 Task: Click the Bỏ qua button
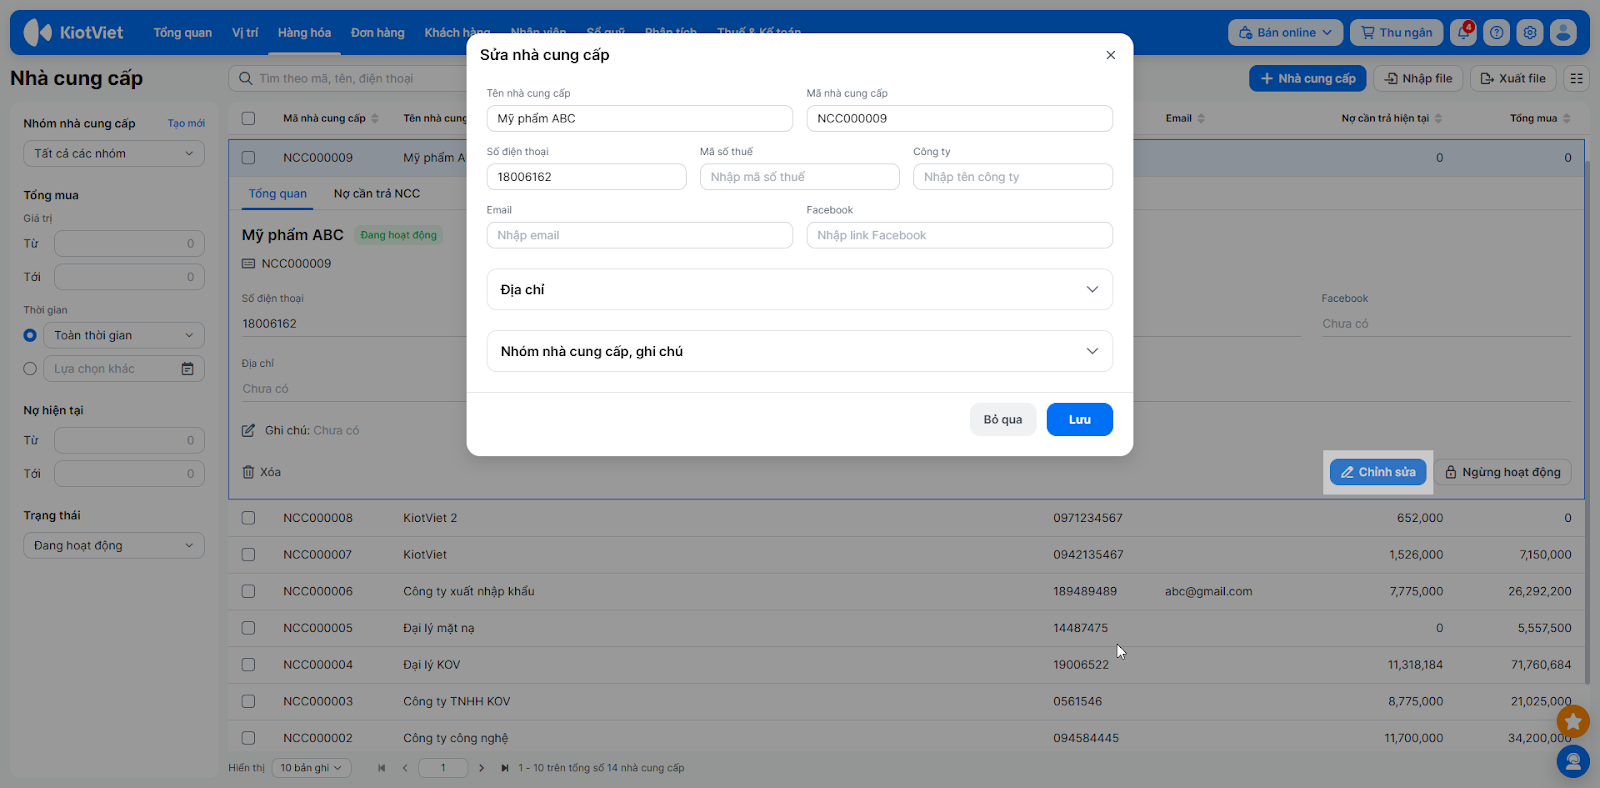click(x=1003, y=420)
